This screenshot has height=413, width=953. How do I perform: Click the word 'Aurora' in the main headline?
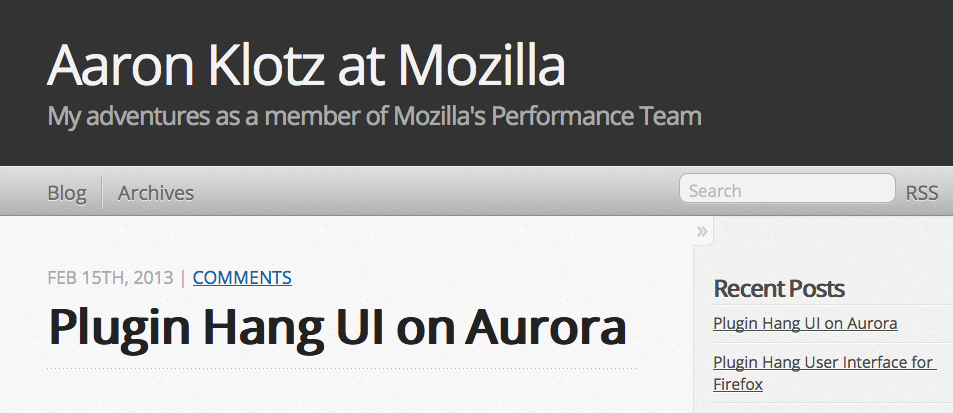pos(545,328)
